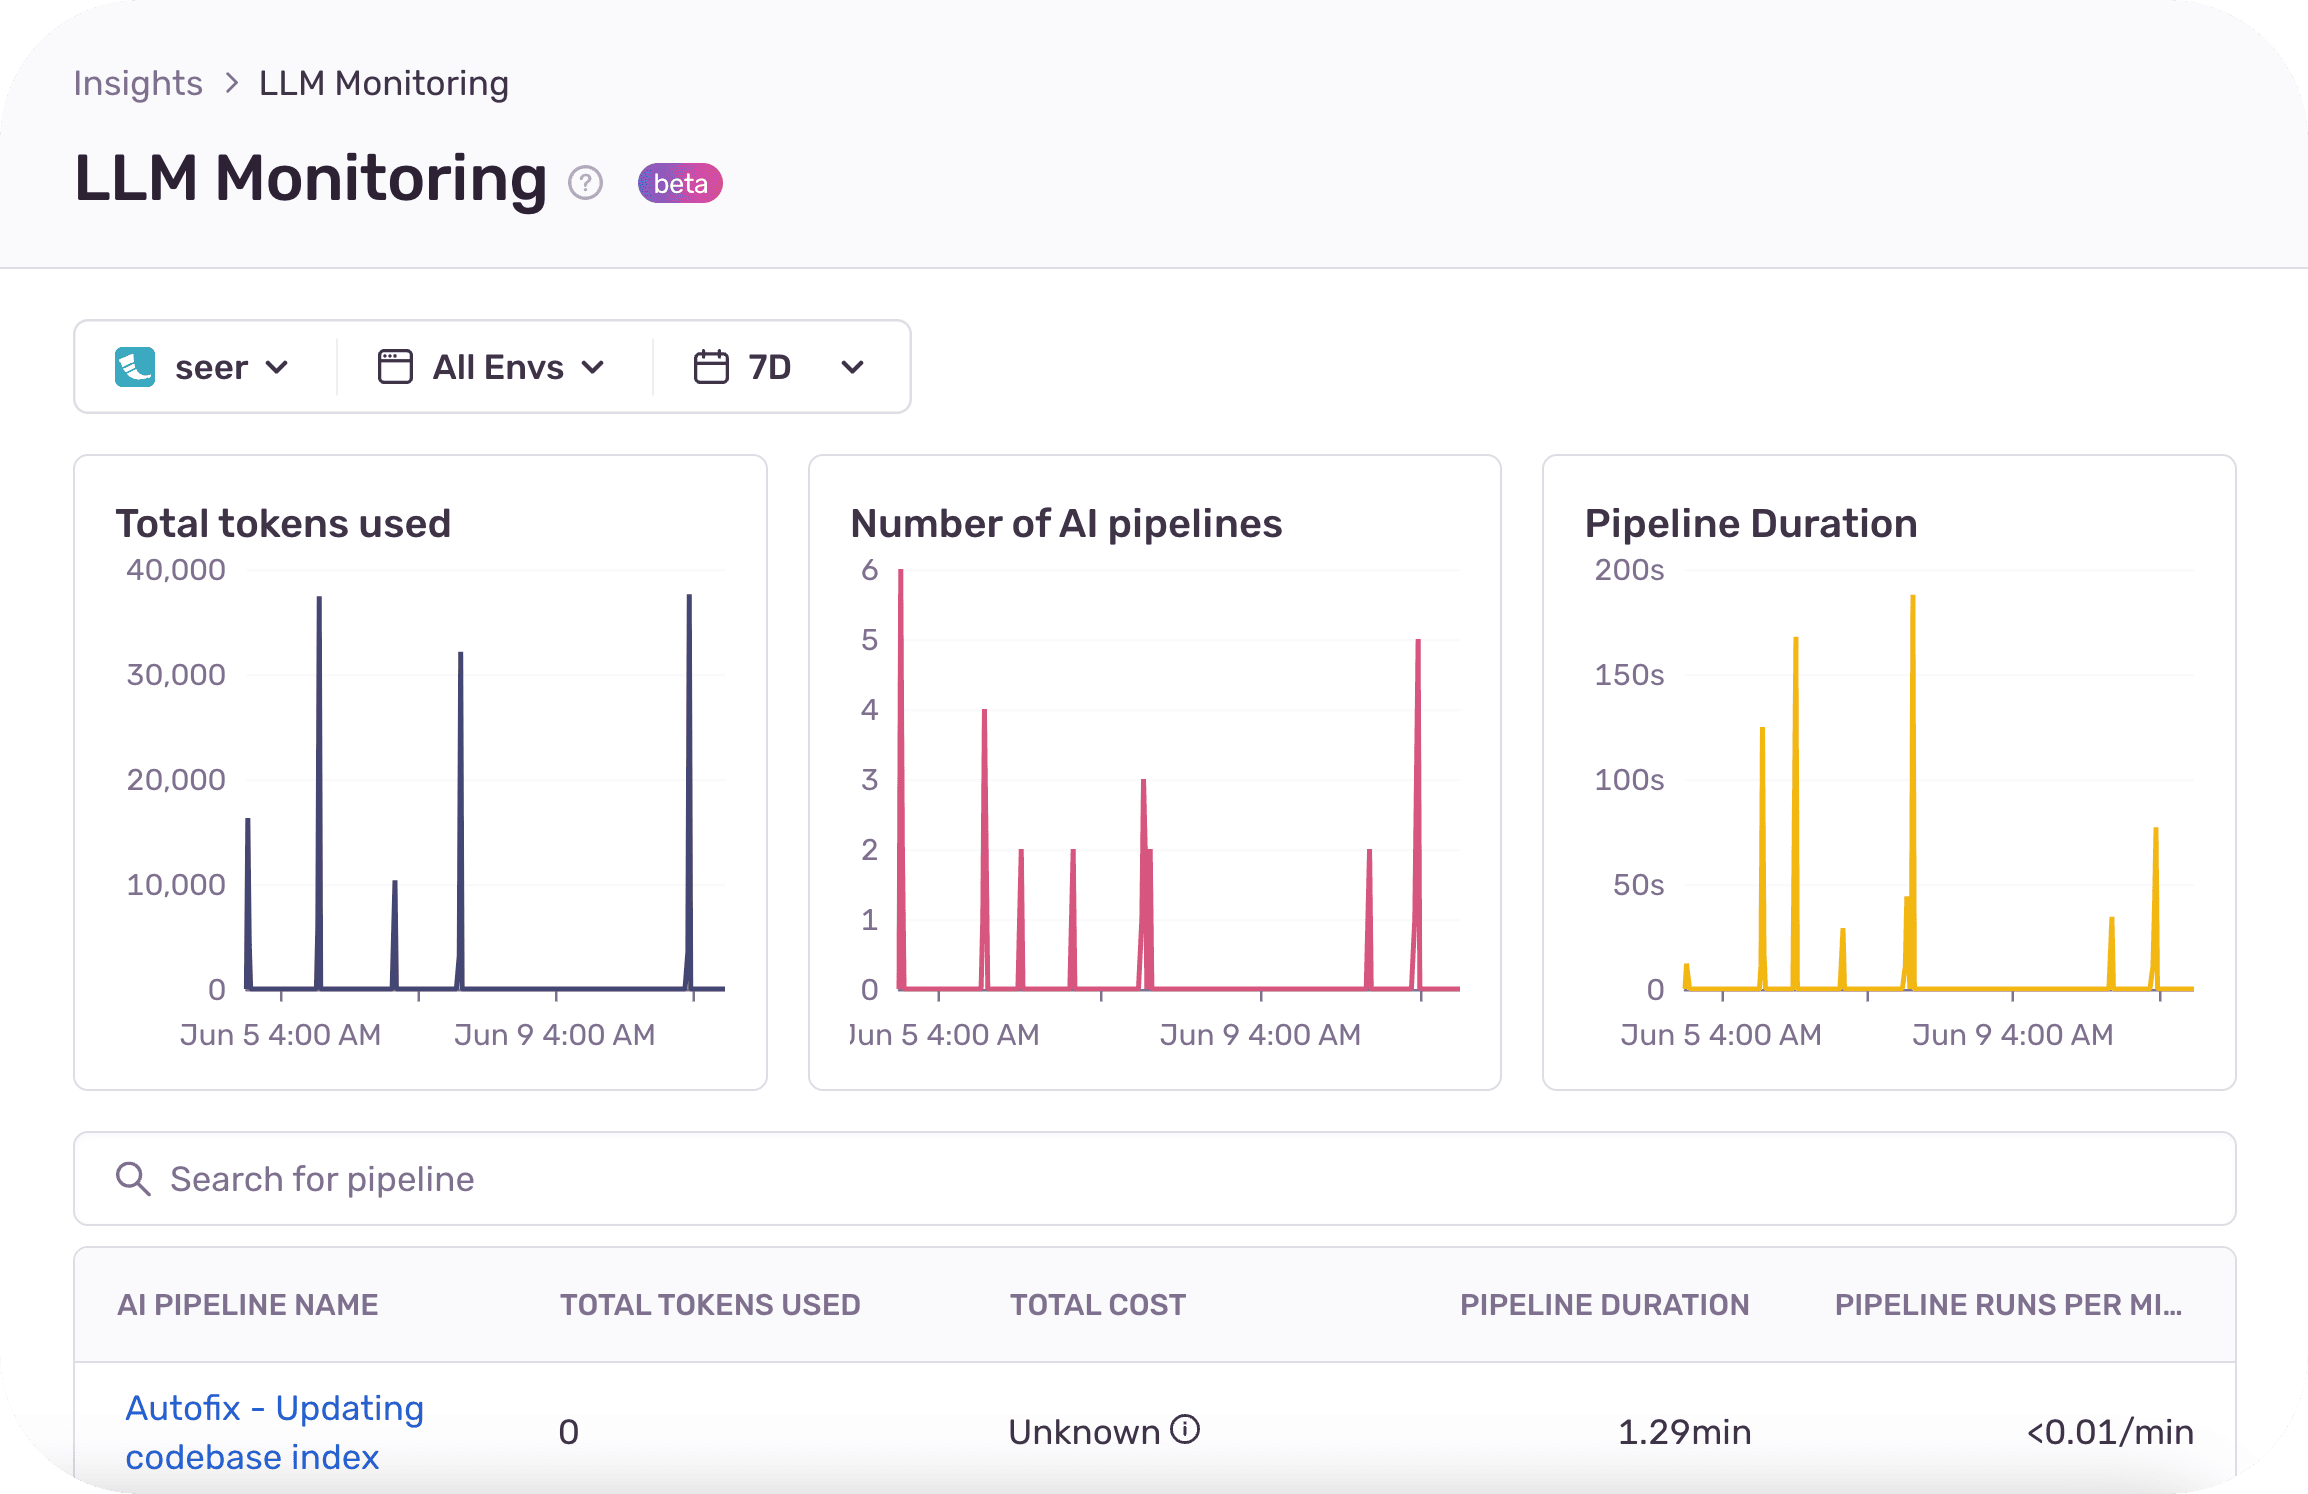
Task: Click LLM Monitoring breadcrumb item
Action: (x=384, y=83)
